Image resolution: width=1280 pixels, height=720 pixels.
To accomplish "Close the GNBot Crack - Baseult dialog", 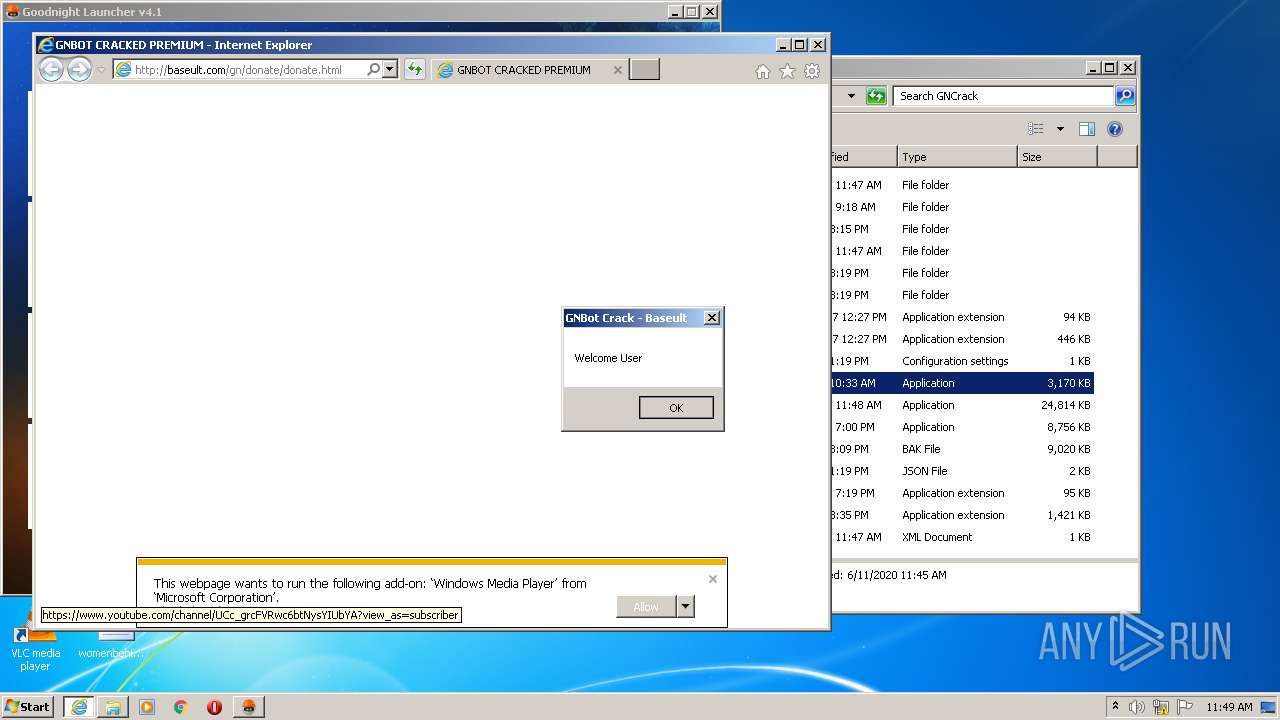I will pos(711,318).
